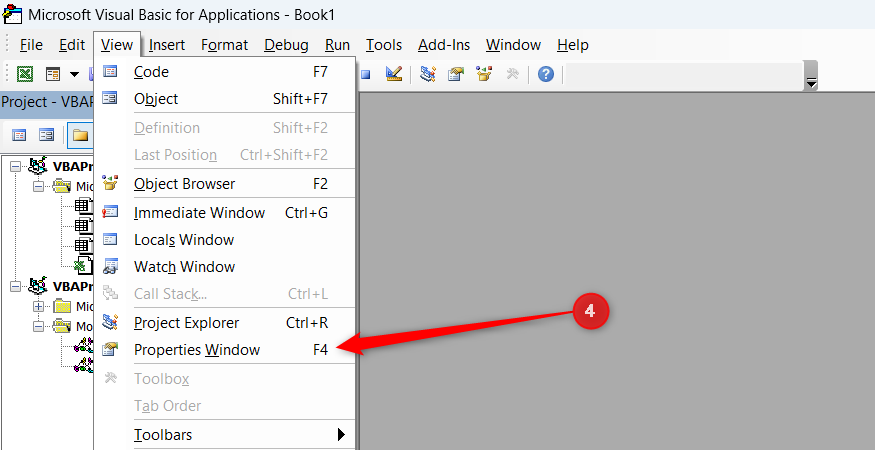
Task: Click the Project panel title bar
Action: coord(47,102)
